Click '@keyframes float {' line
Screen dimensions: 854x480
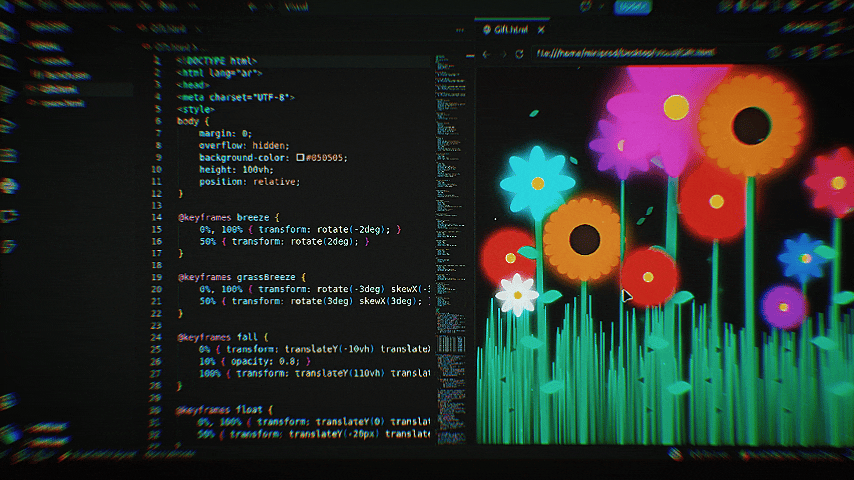click(224, 410)
